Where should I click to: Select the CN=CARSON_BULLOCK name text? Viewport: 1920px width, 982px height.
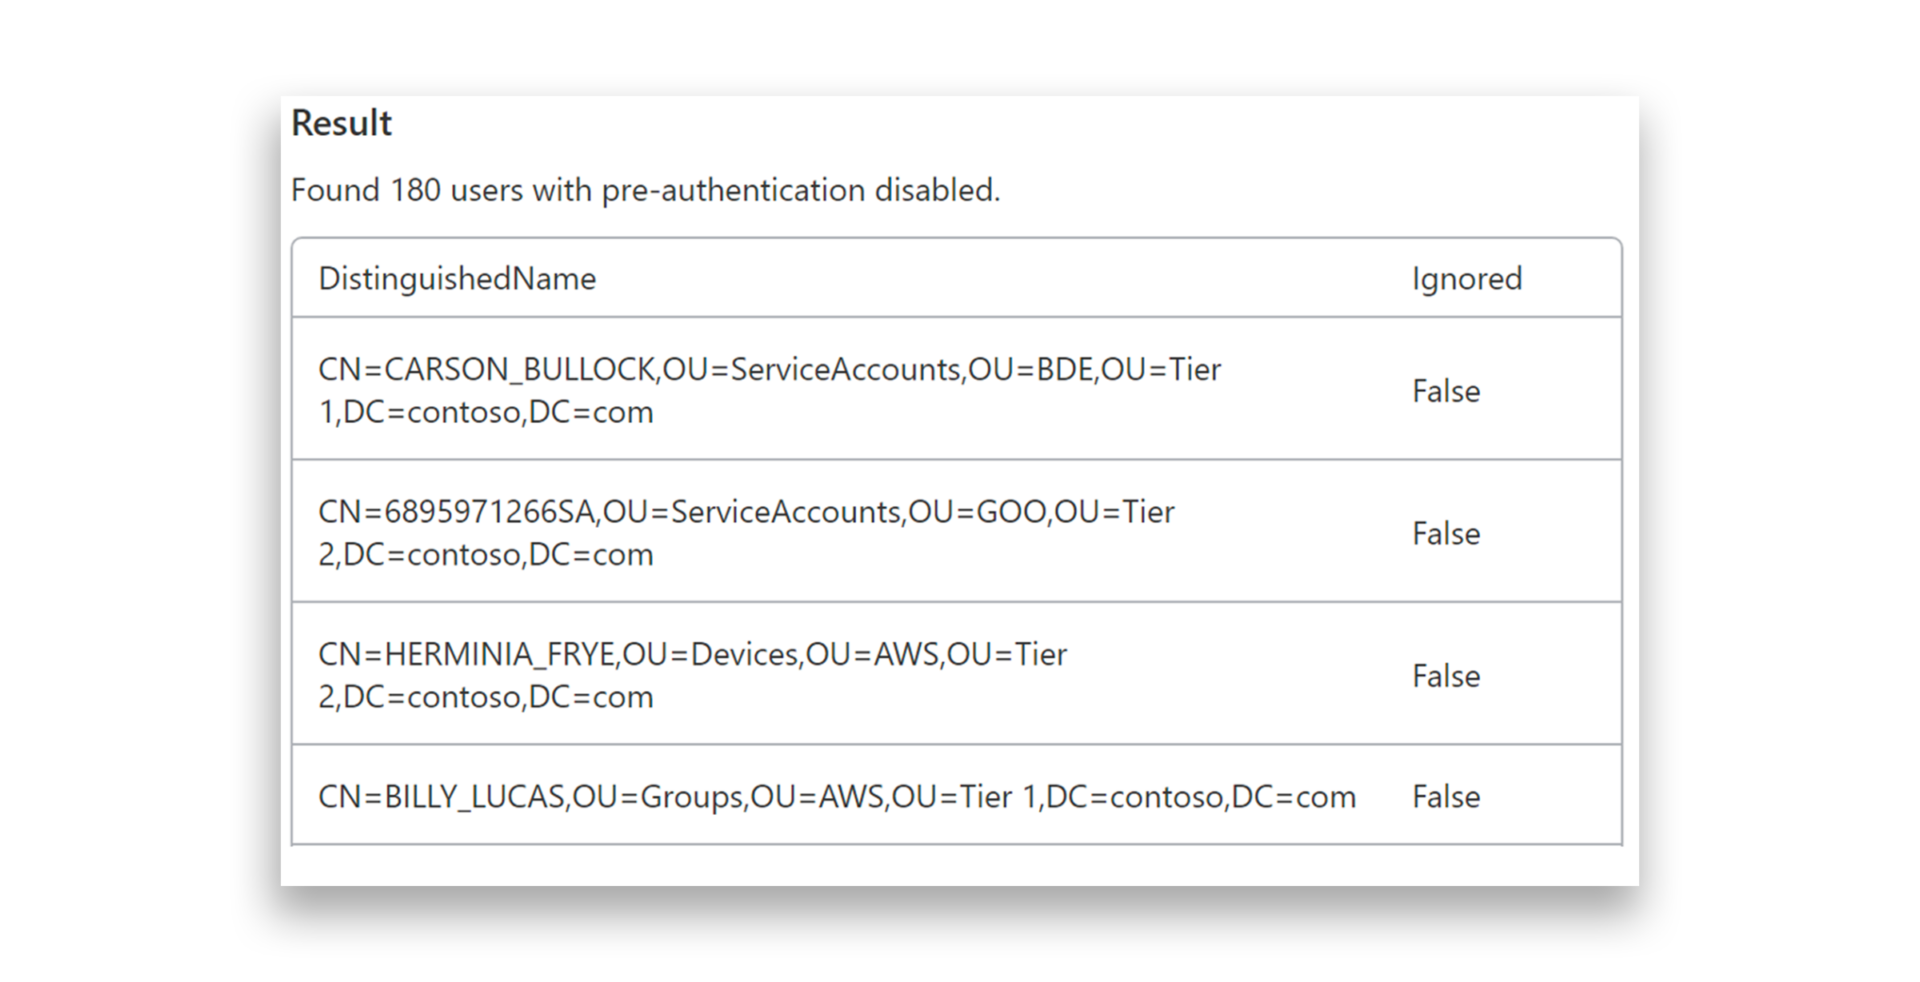click(486, 369)
